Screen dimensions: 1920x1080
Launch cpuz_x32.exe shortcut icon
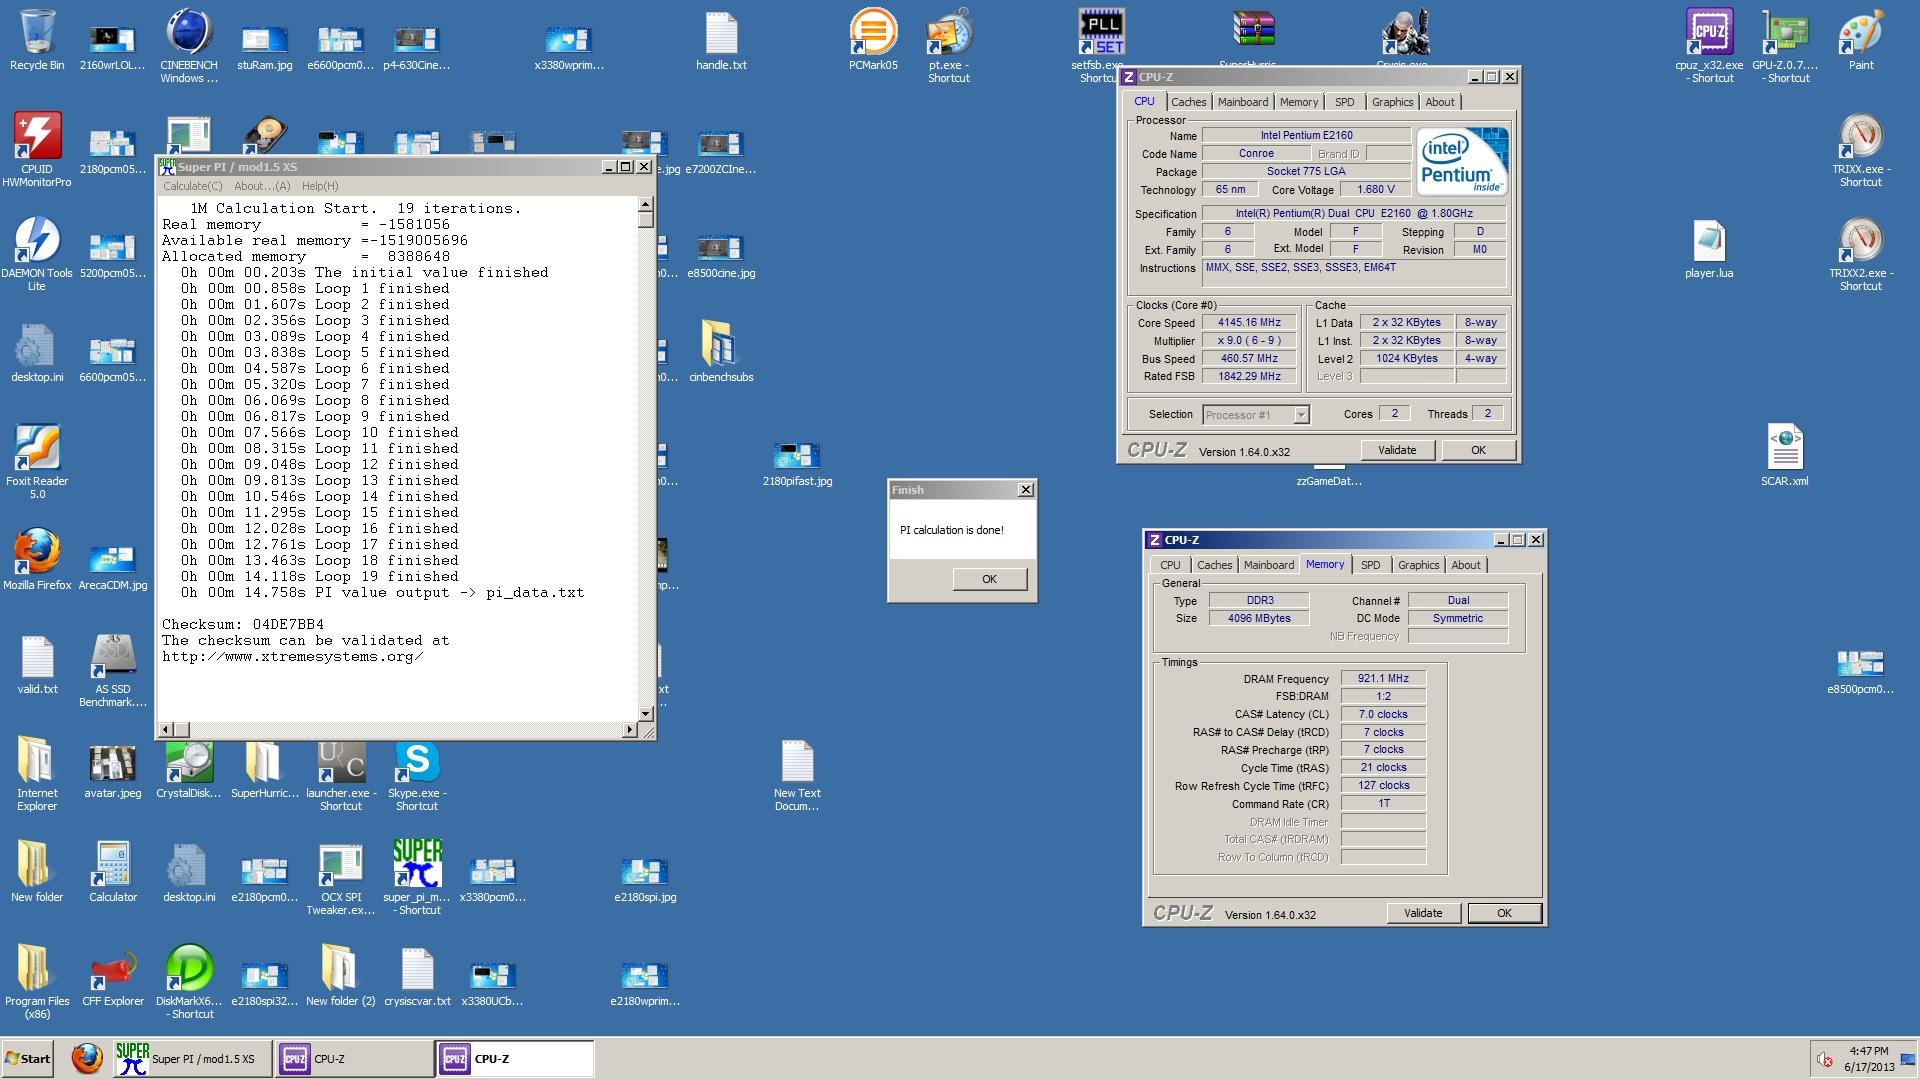point(1709,45)
